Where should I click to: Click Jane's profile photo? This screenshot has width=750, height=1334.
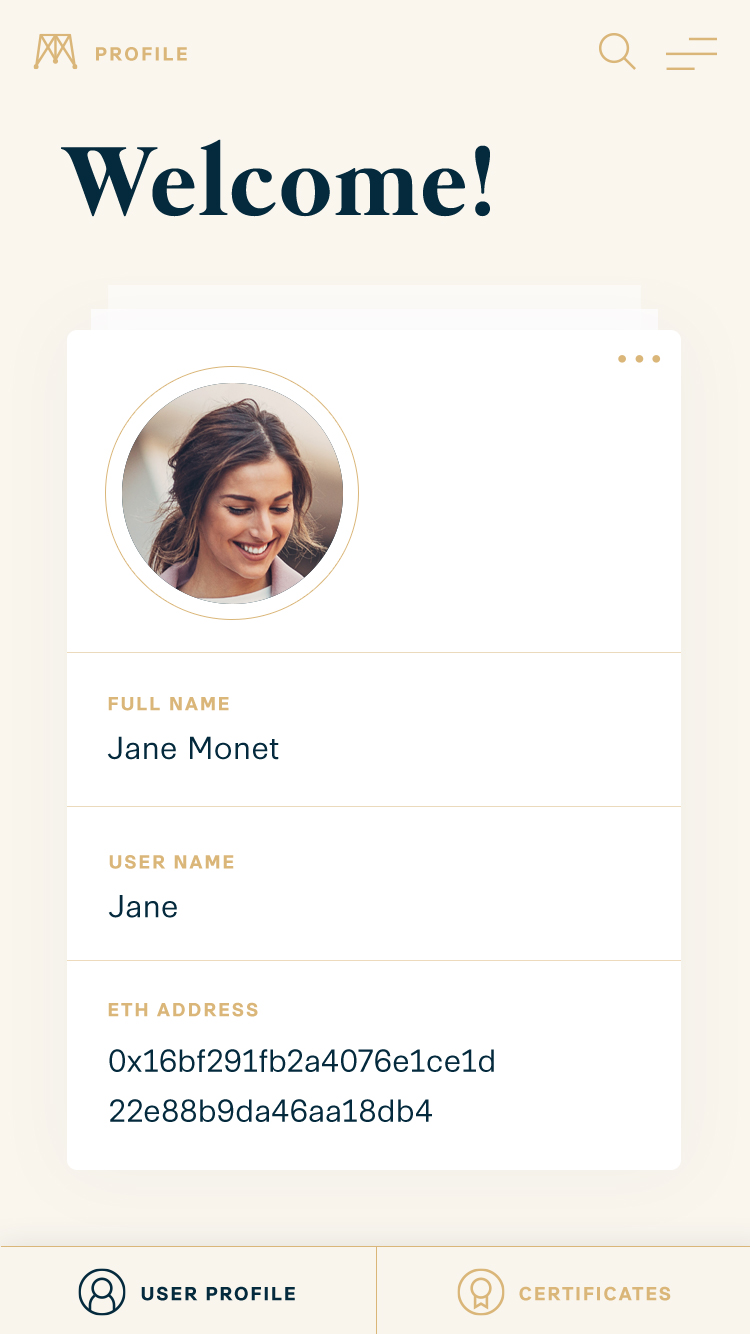coord(232,493)
